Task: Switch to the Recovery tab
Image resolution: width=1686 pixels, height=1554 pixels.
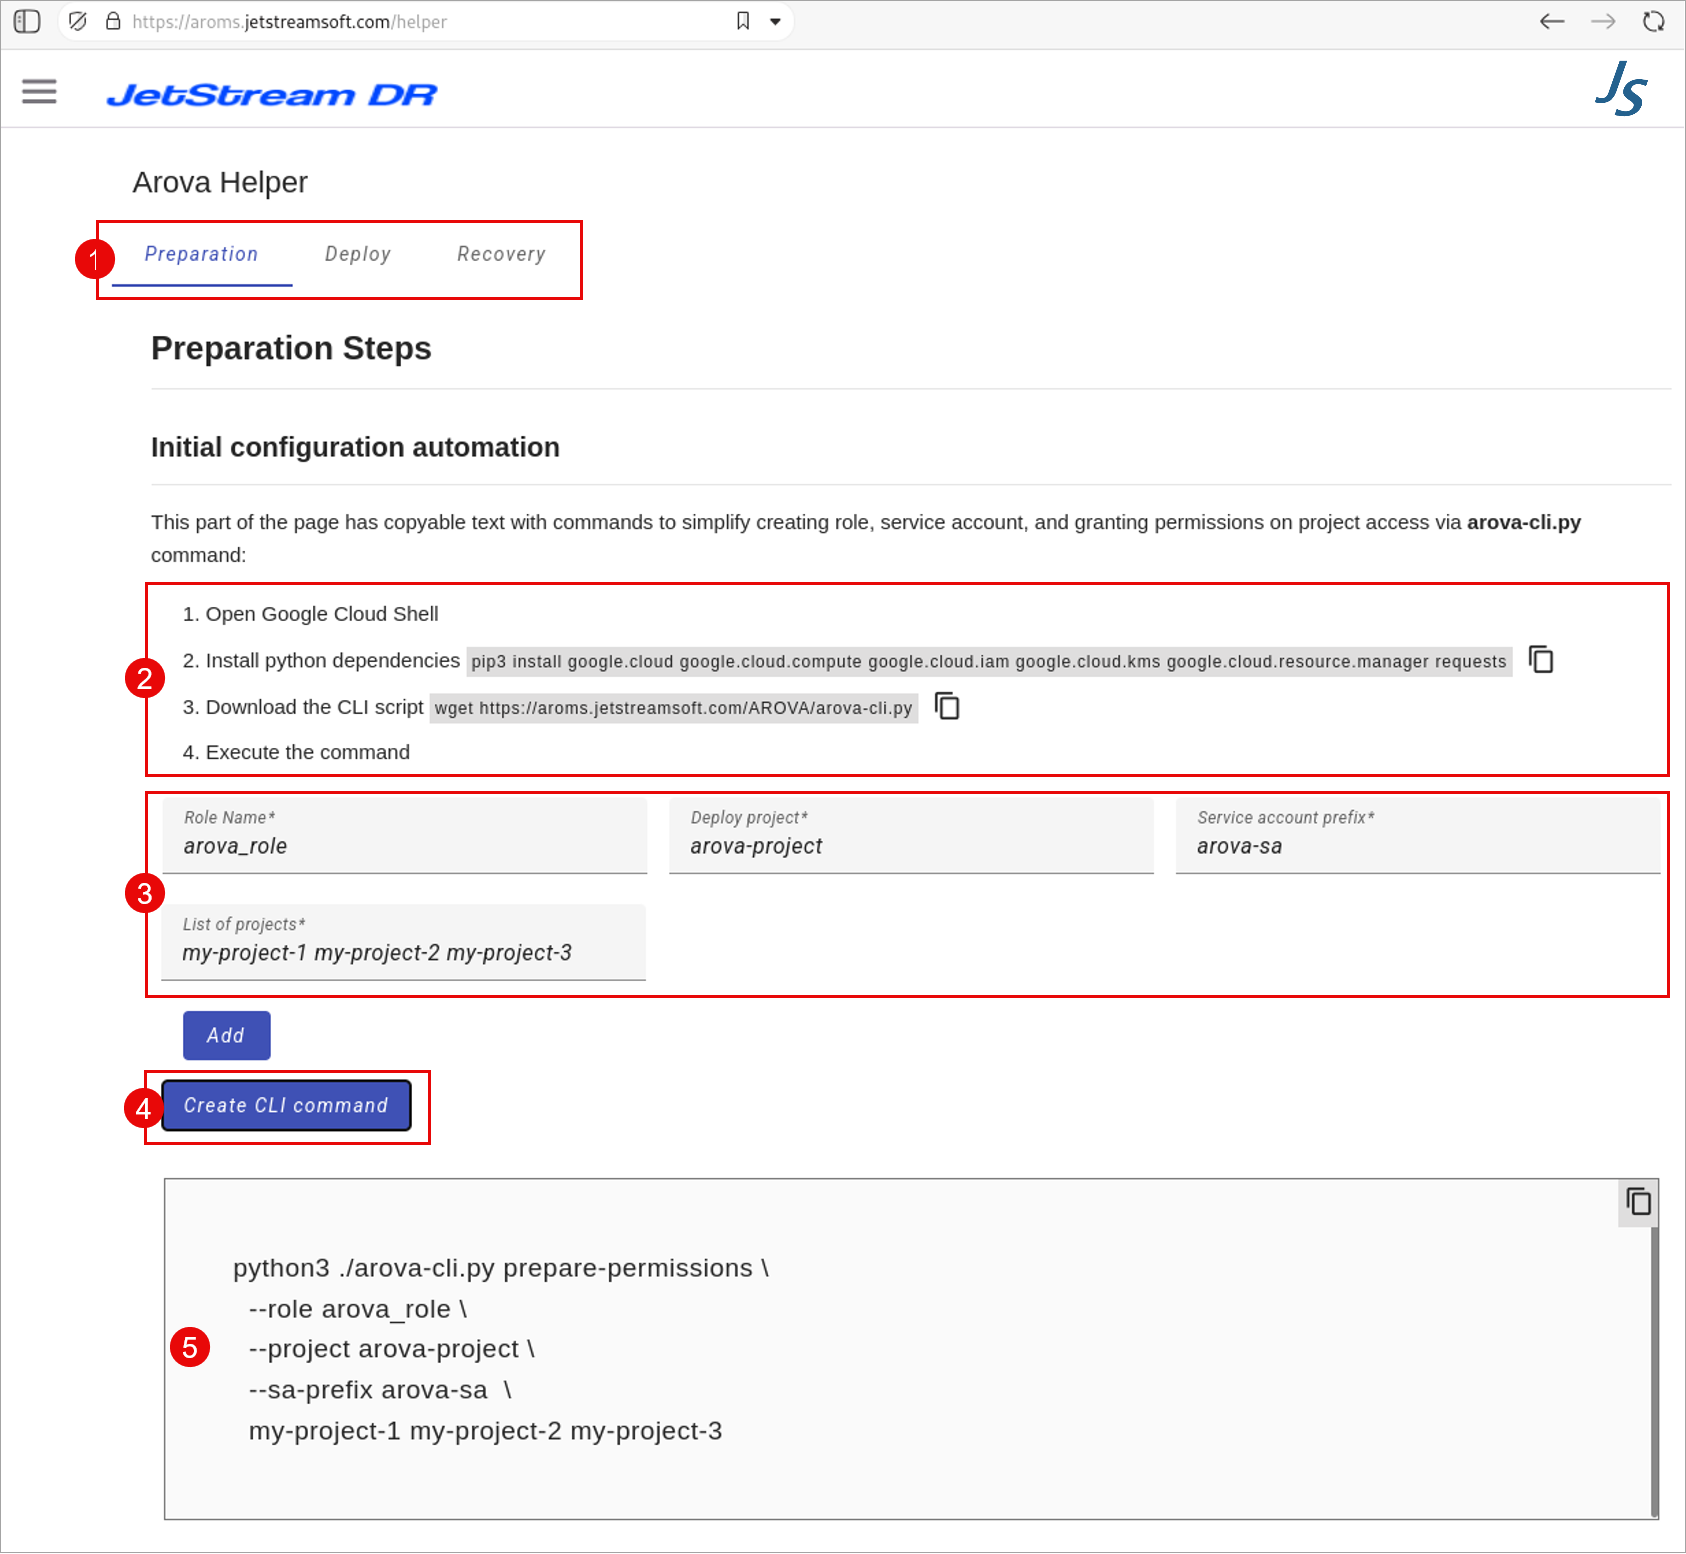Action: (x=501, y=255)
